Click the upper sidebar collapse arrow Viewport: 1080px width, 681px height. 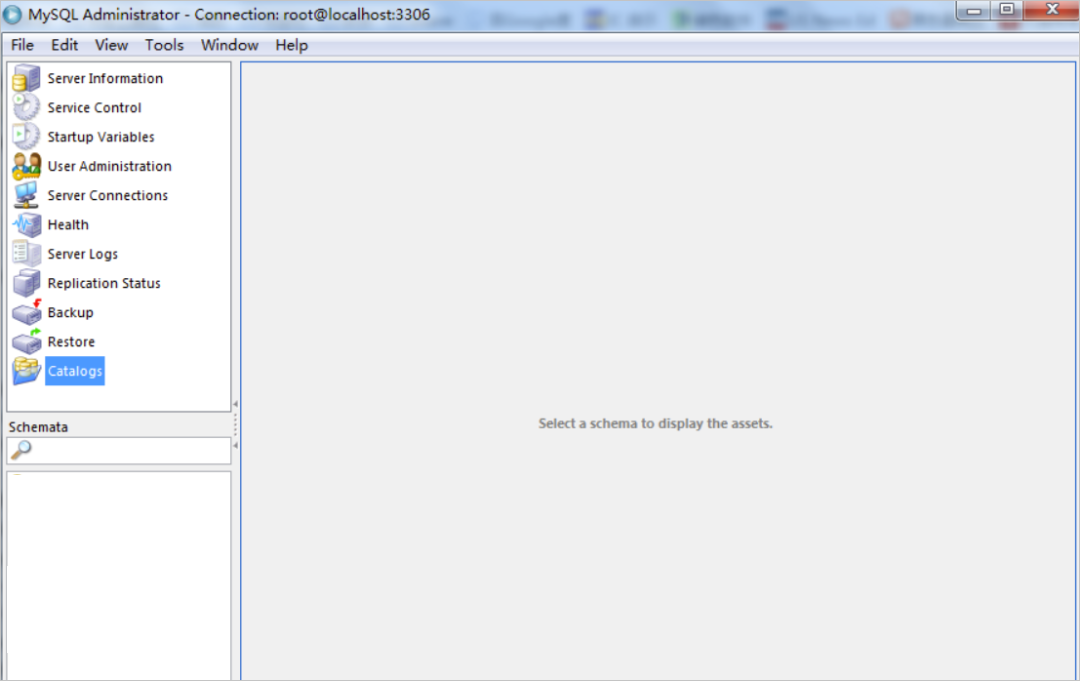tap(236, 404)
